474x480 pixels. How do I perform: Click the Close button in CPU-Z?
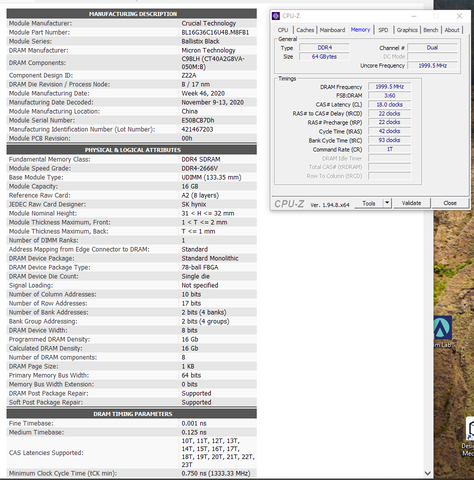coord(450,203)
